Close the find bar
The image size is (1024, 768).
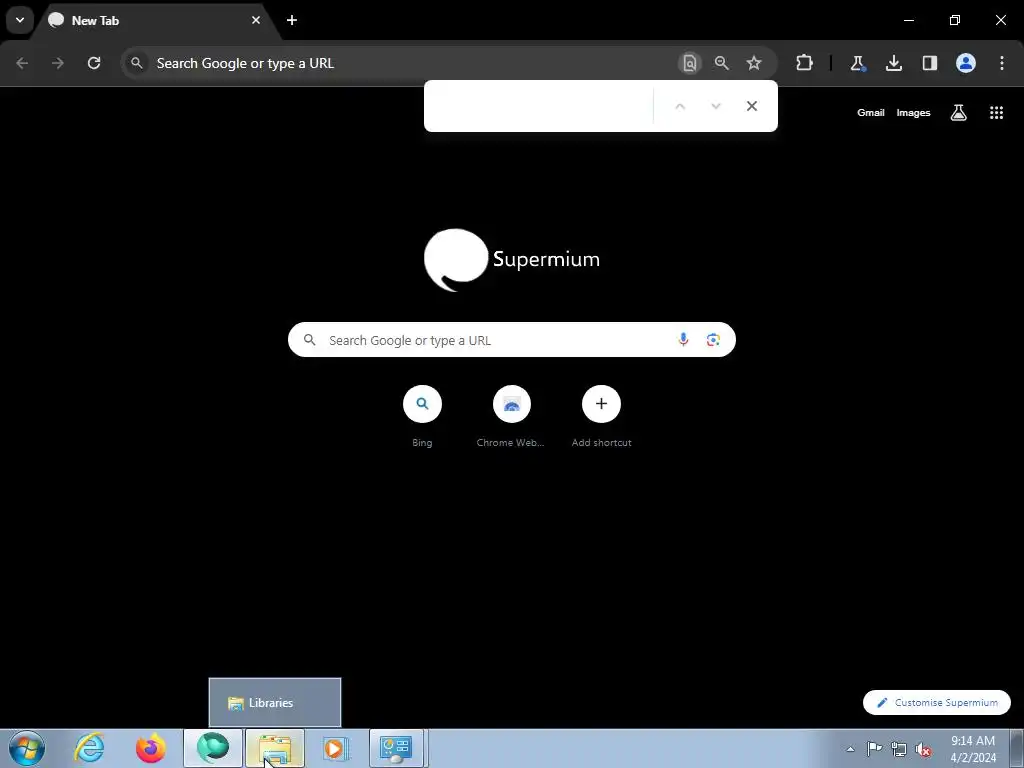[x=752, y=106]
